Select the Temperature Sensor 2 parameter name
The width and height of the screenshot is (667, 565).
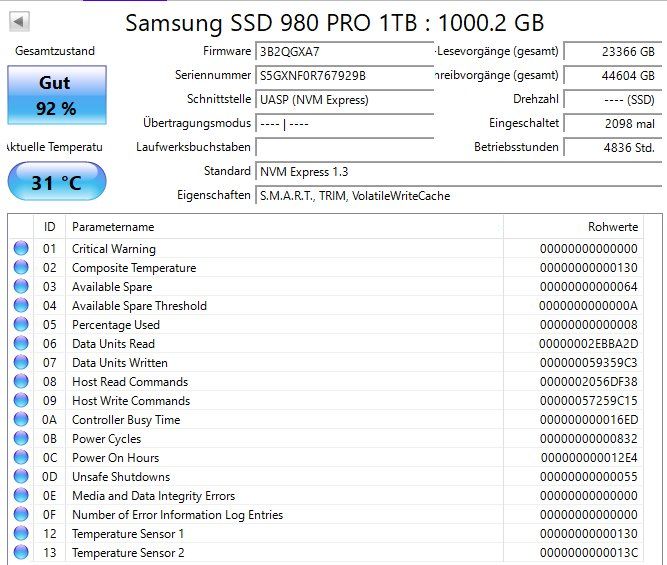point(128,553)
